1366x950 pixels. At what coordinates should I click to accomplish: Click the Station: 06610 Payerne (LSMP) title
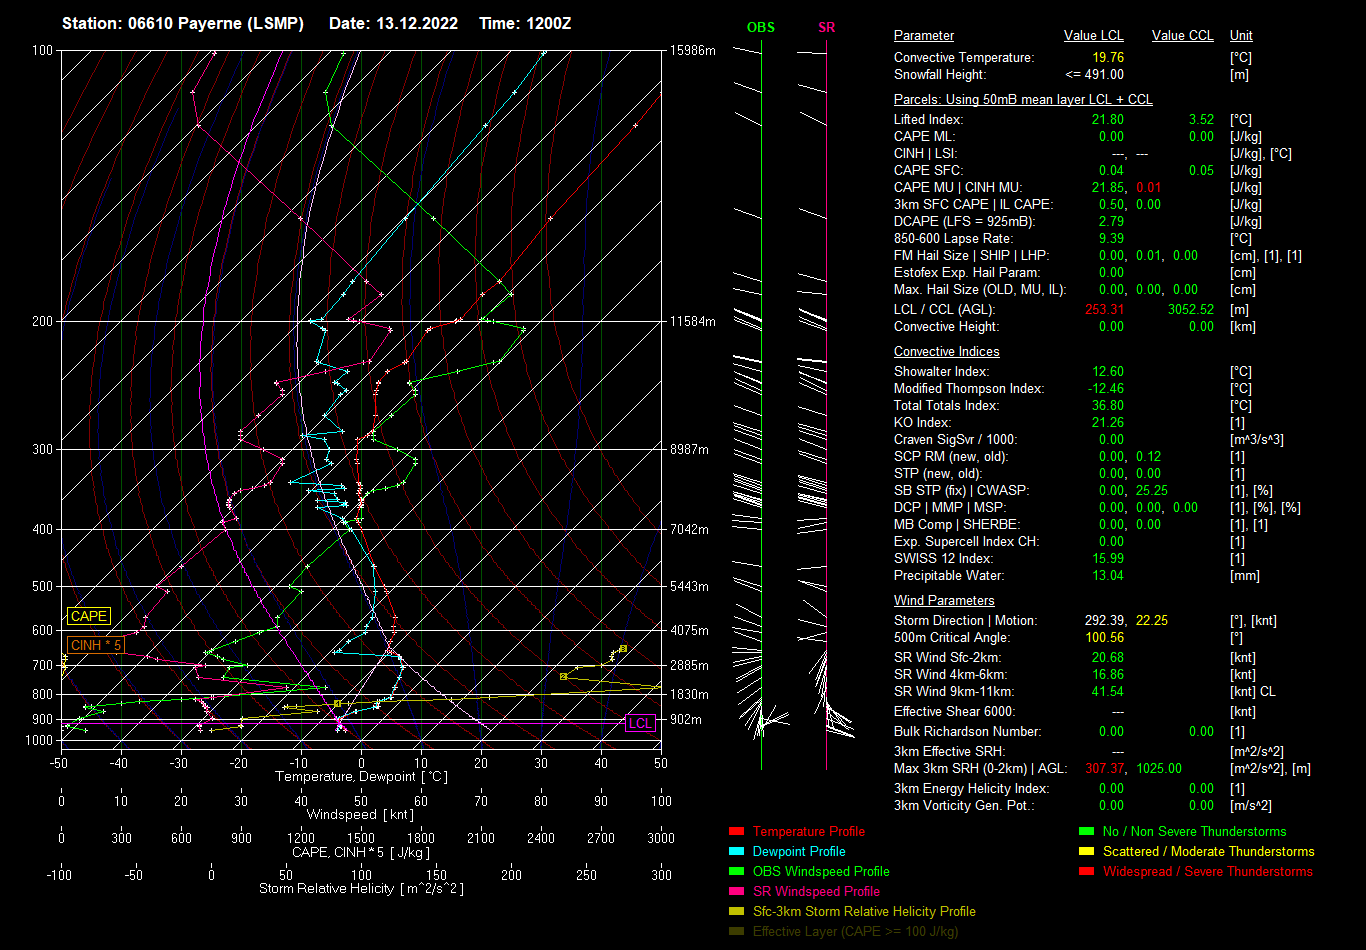[183, 23]
